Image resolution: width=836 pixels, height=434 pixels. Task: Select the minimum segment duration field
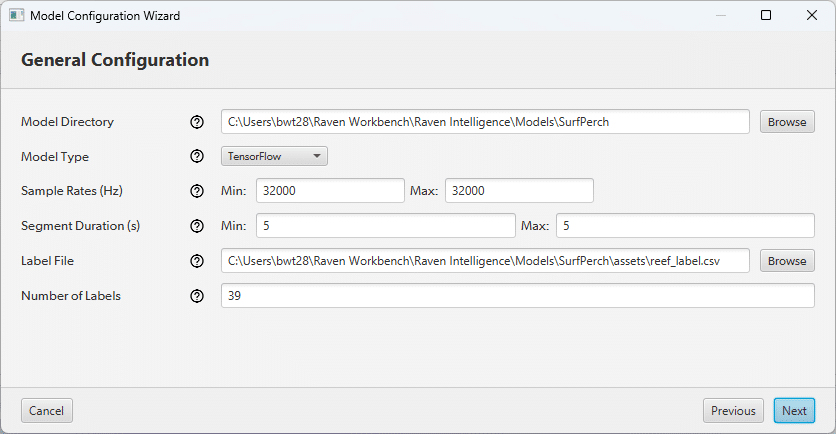385,226
